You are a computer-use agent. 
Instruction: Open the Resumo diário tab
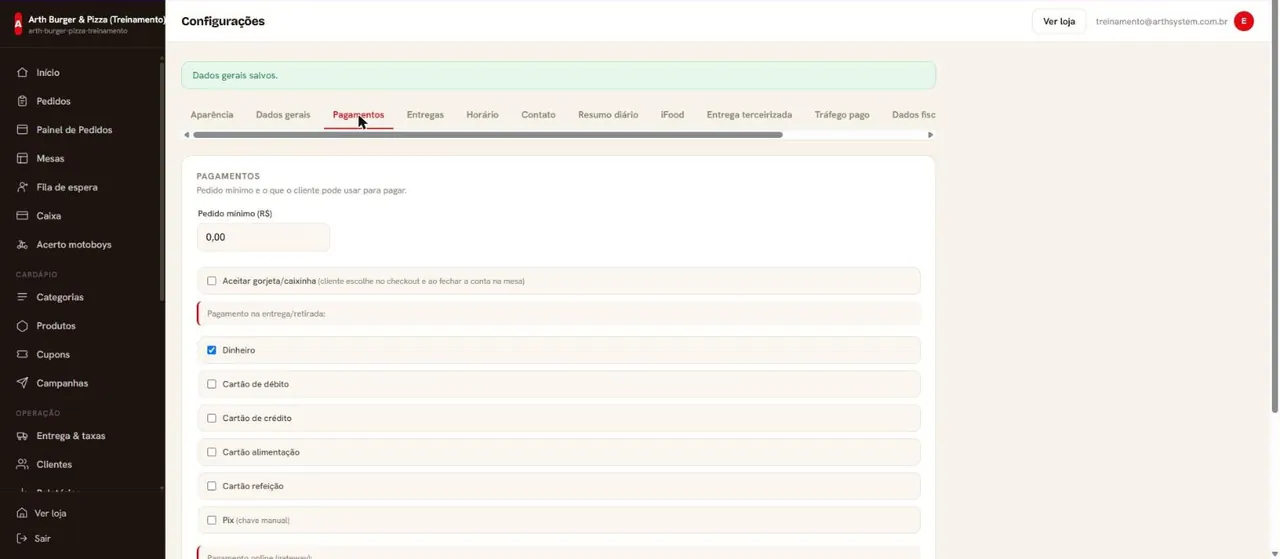608,115
